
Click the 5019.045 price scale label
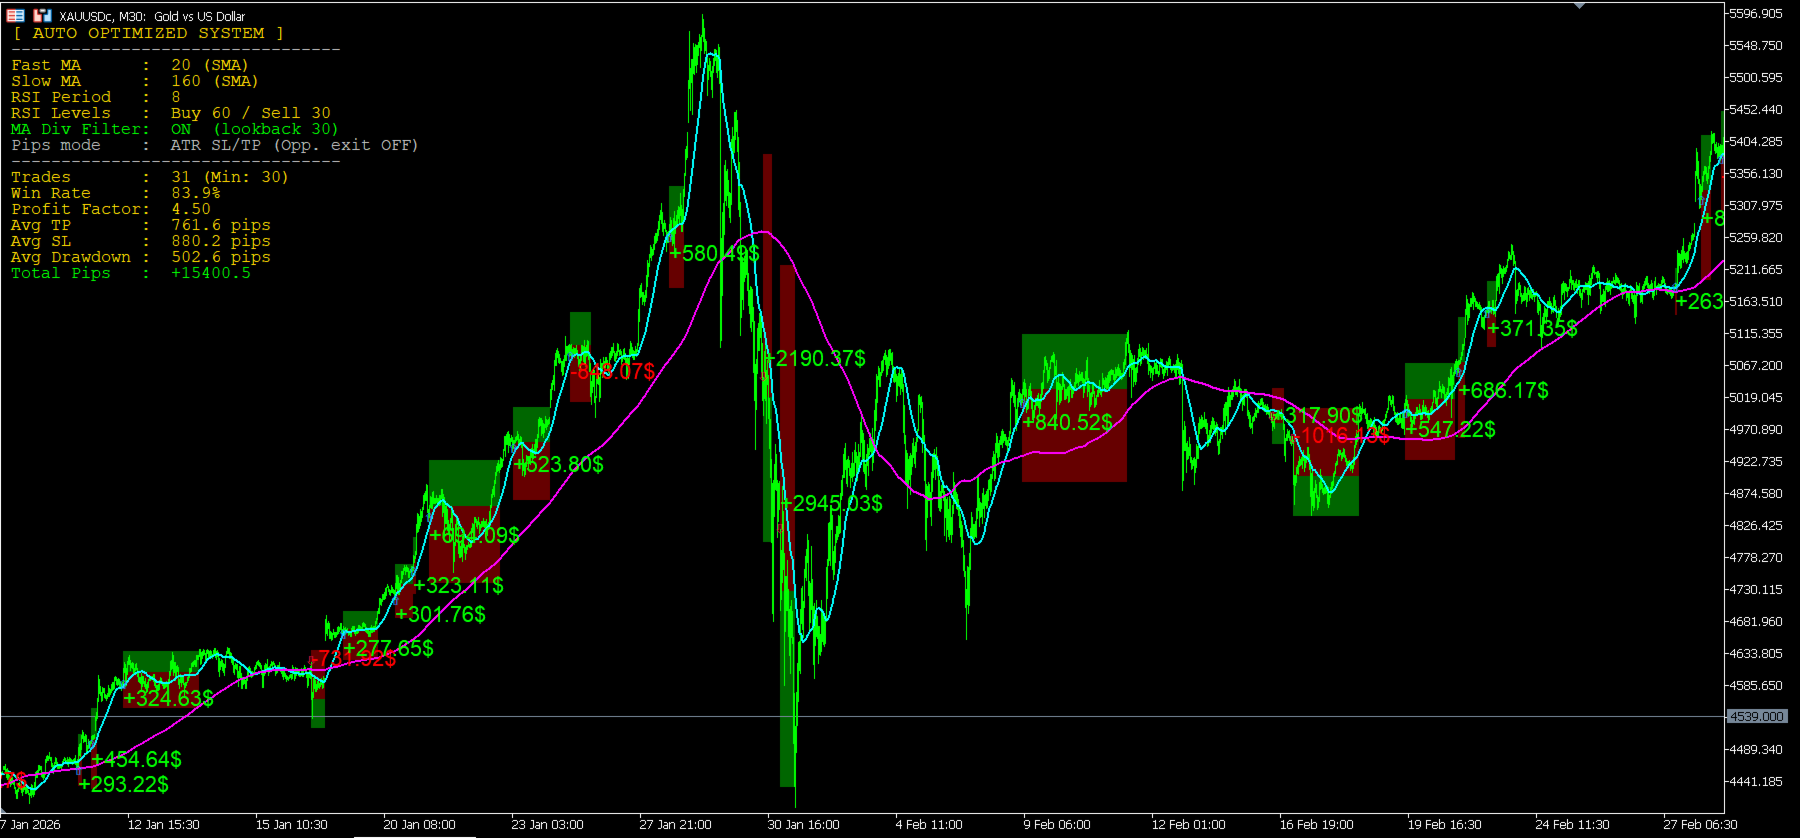point(1756,398)
